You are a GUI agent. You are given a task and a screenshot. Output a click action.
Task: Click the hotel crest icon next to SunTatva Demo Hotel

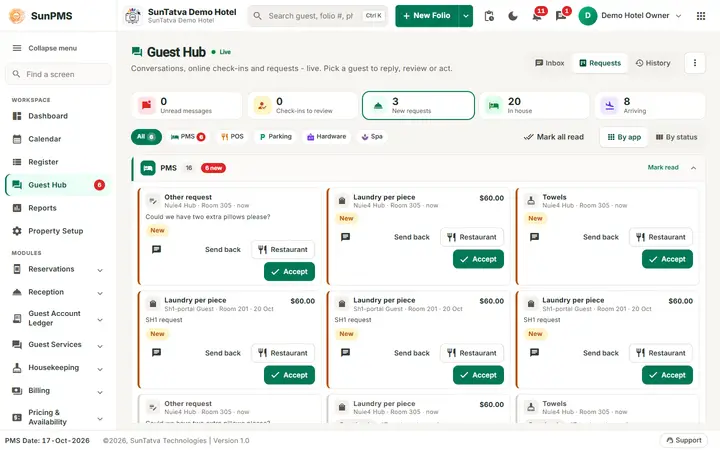pos(133,16)
